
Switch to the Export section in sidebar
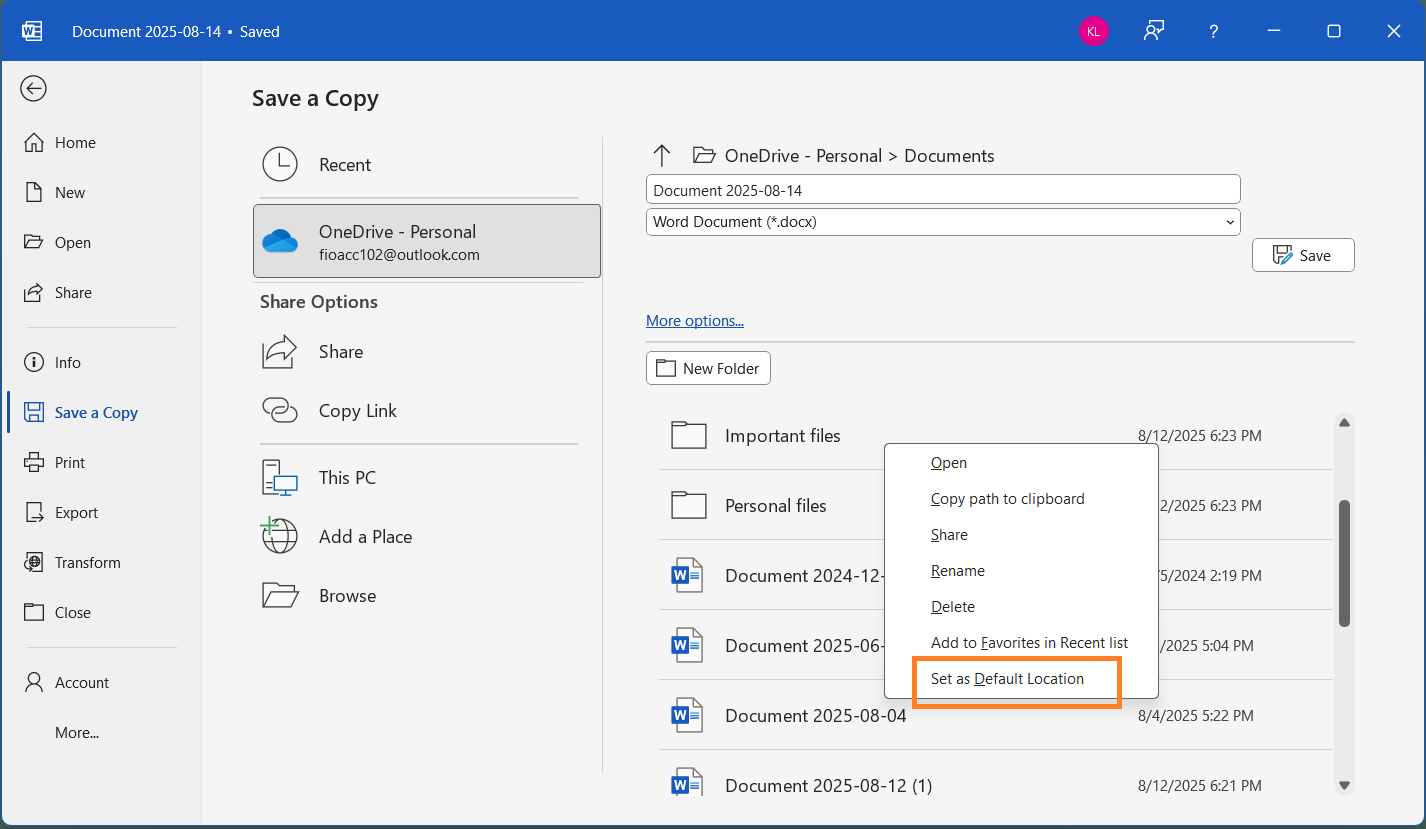(75, 512)
